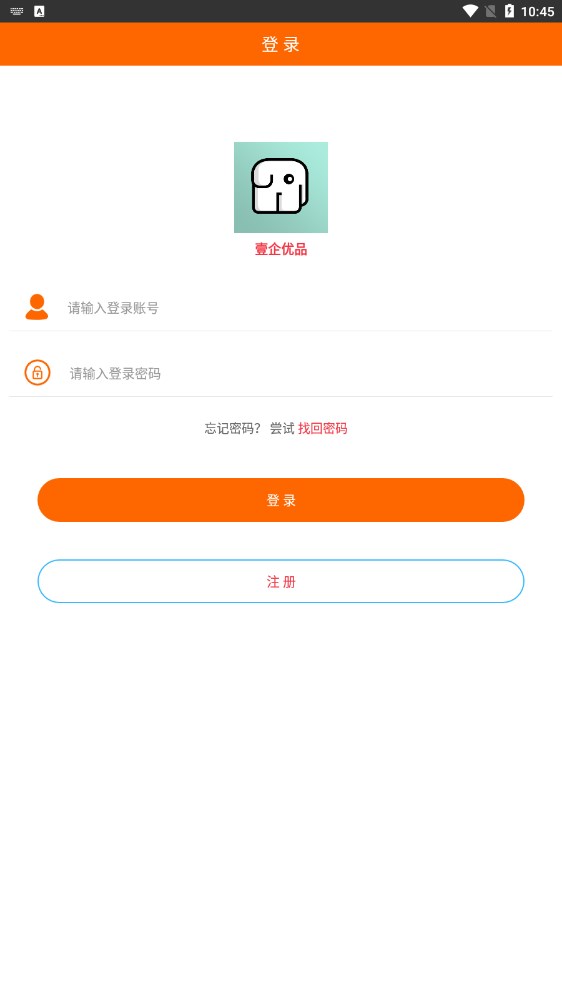Tap the letter A input method icon
The height and width of the screenshot is (1000, 562).
click(39, 11)
